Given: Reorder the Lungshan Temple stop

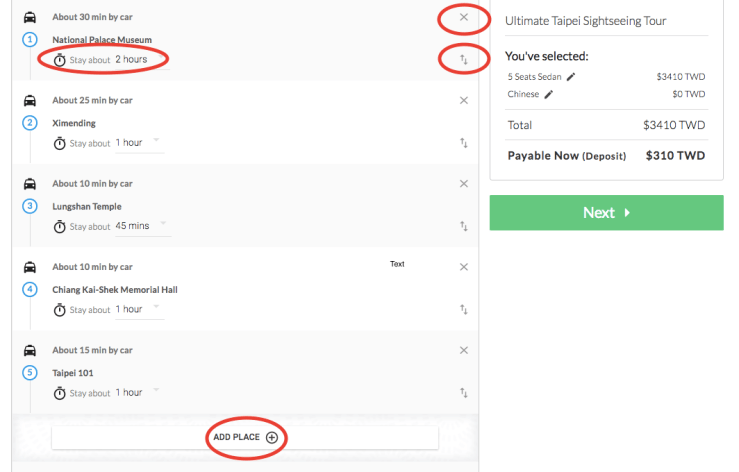Looking at the screenshot, I should point(463,227).
